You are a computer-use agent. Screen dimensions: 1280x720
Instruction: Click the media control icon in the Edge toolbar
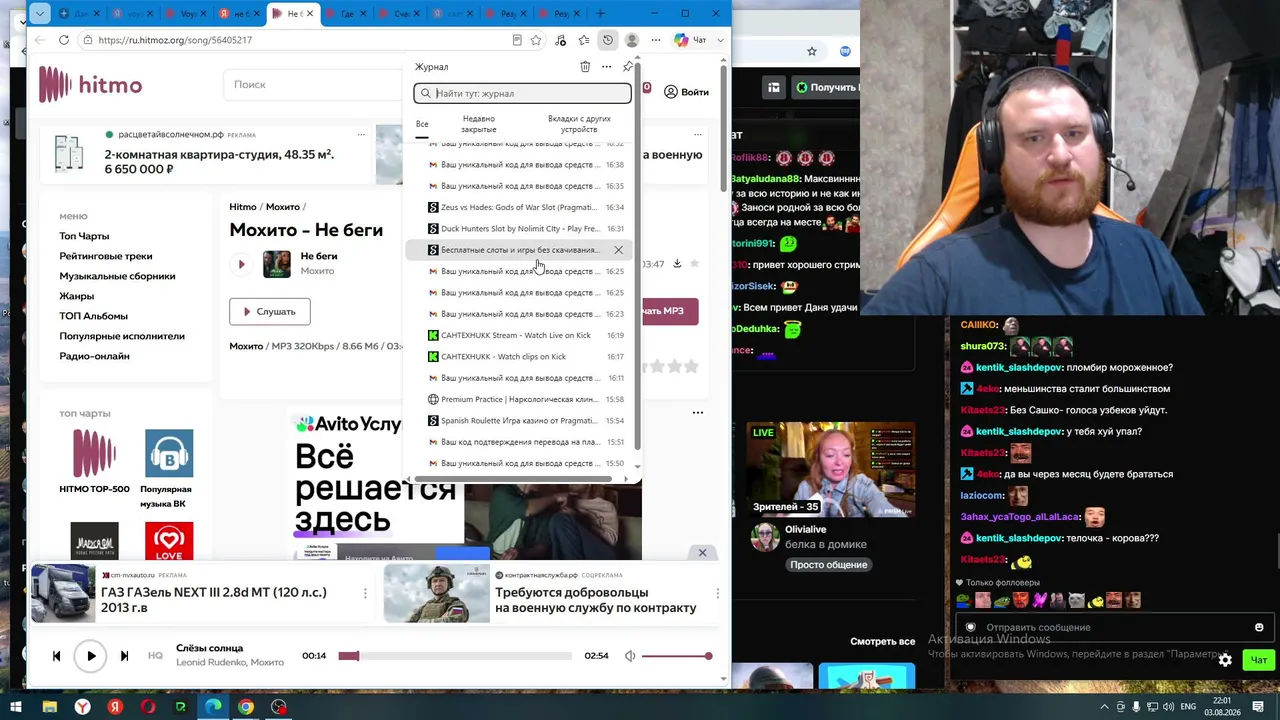(x=560, y=40)
